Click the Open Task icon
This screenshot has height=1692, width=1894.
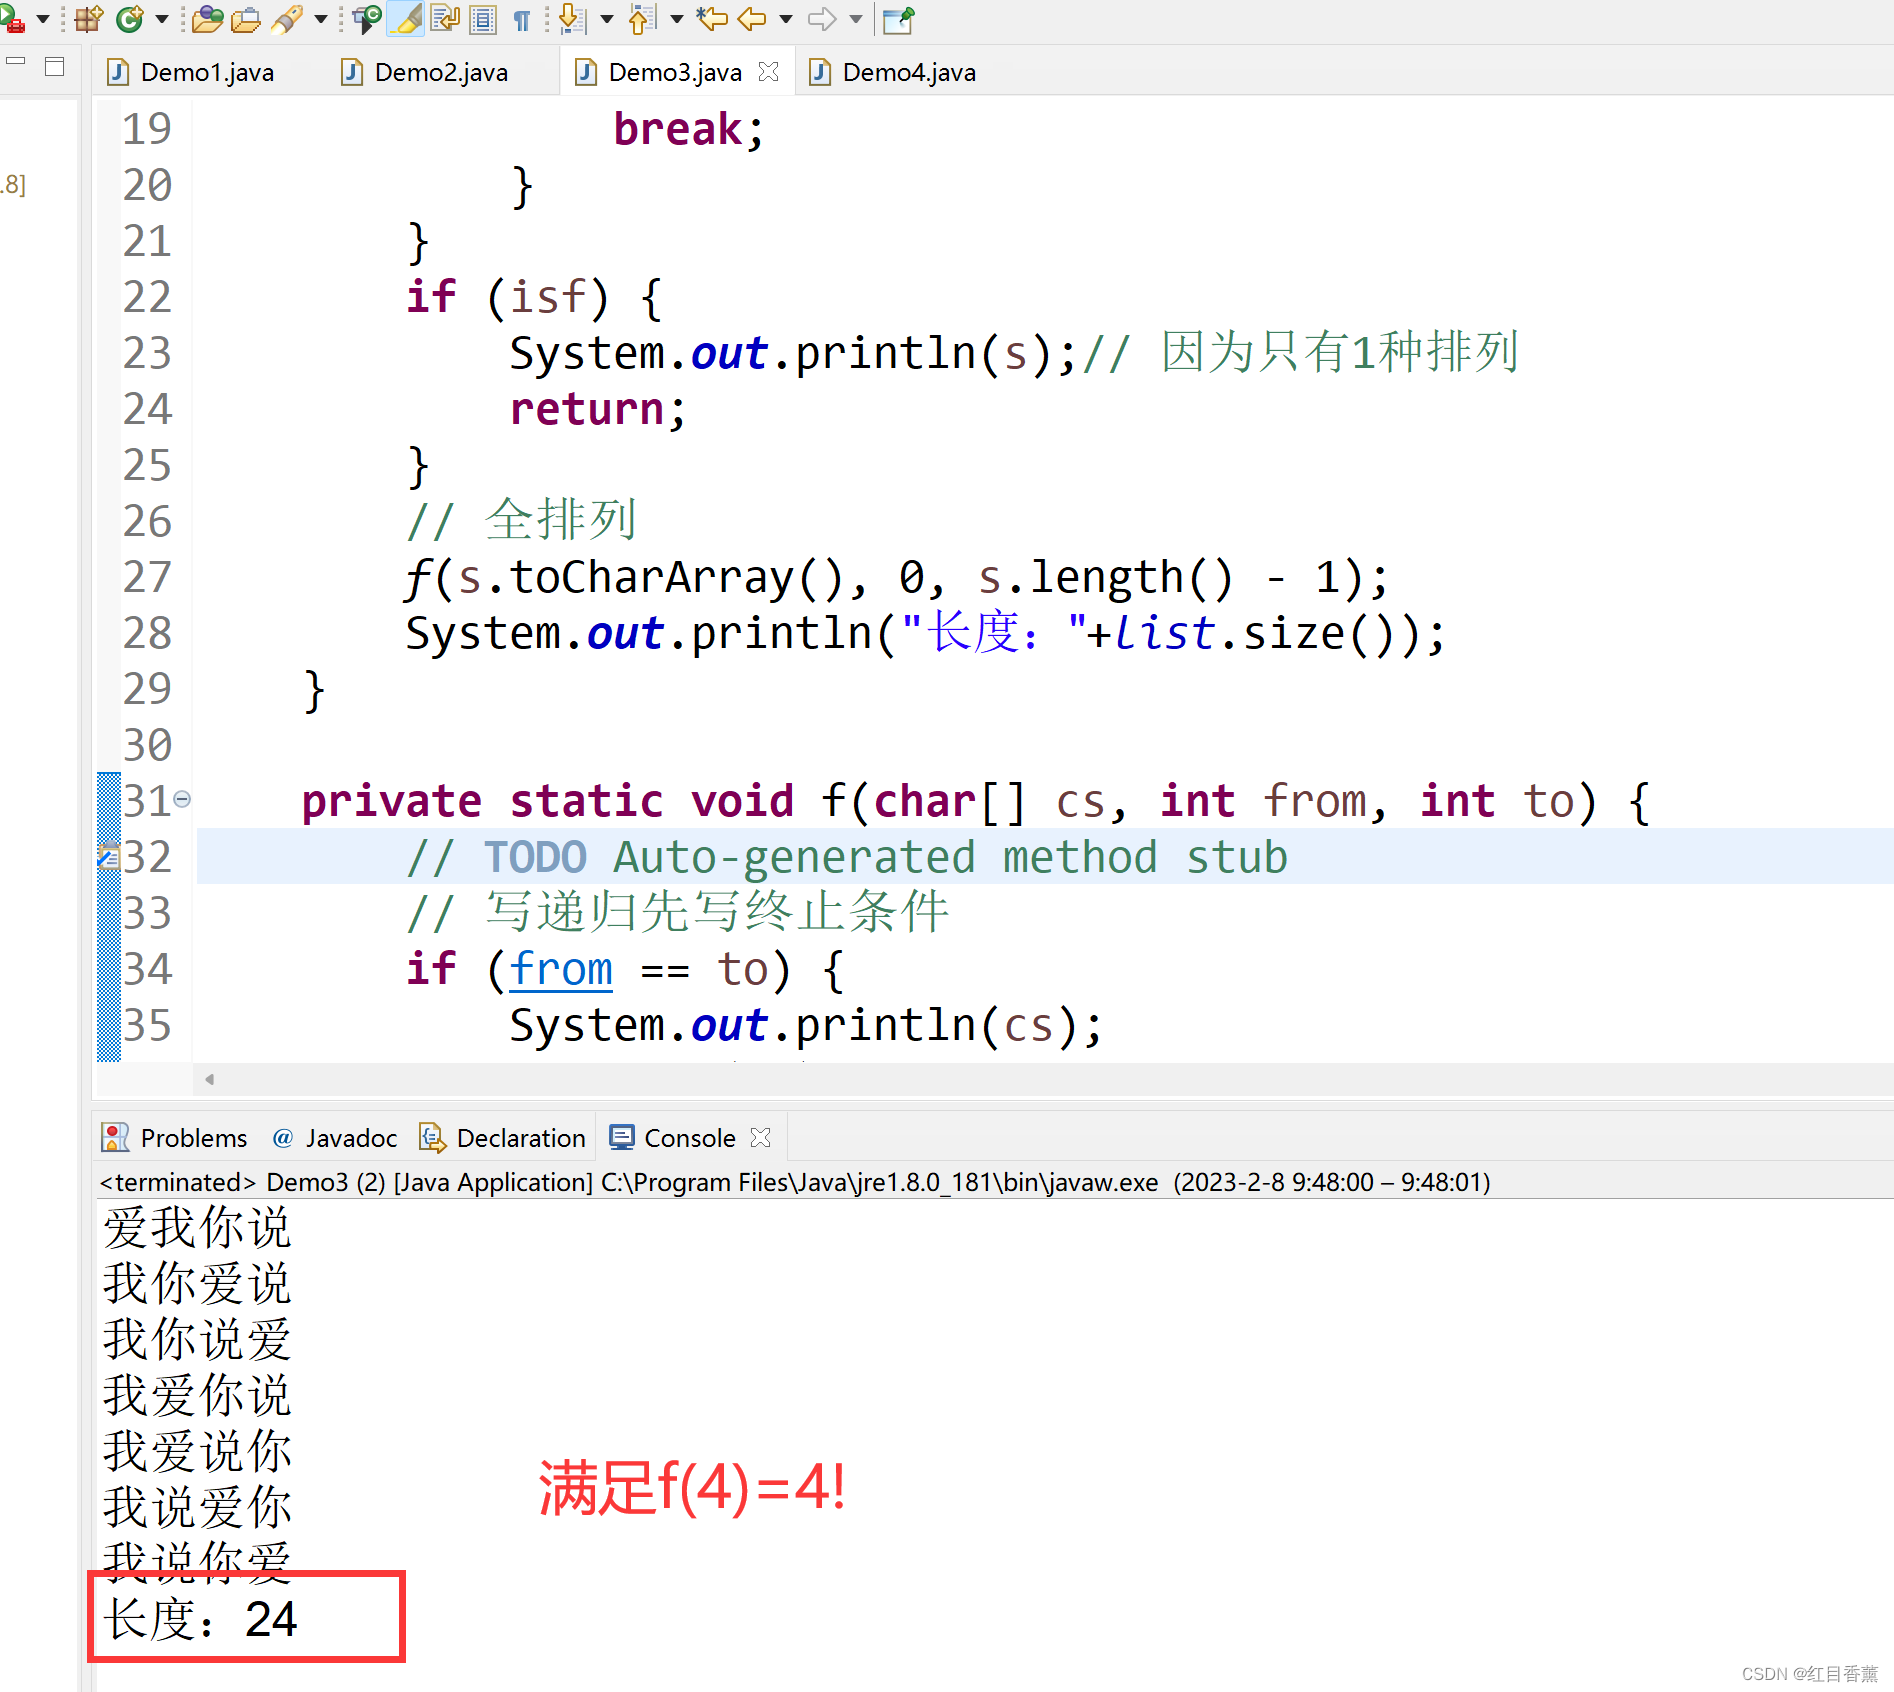tap(245, 18)
